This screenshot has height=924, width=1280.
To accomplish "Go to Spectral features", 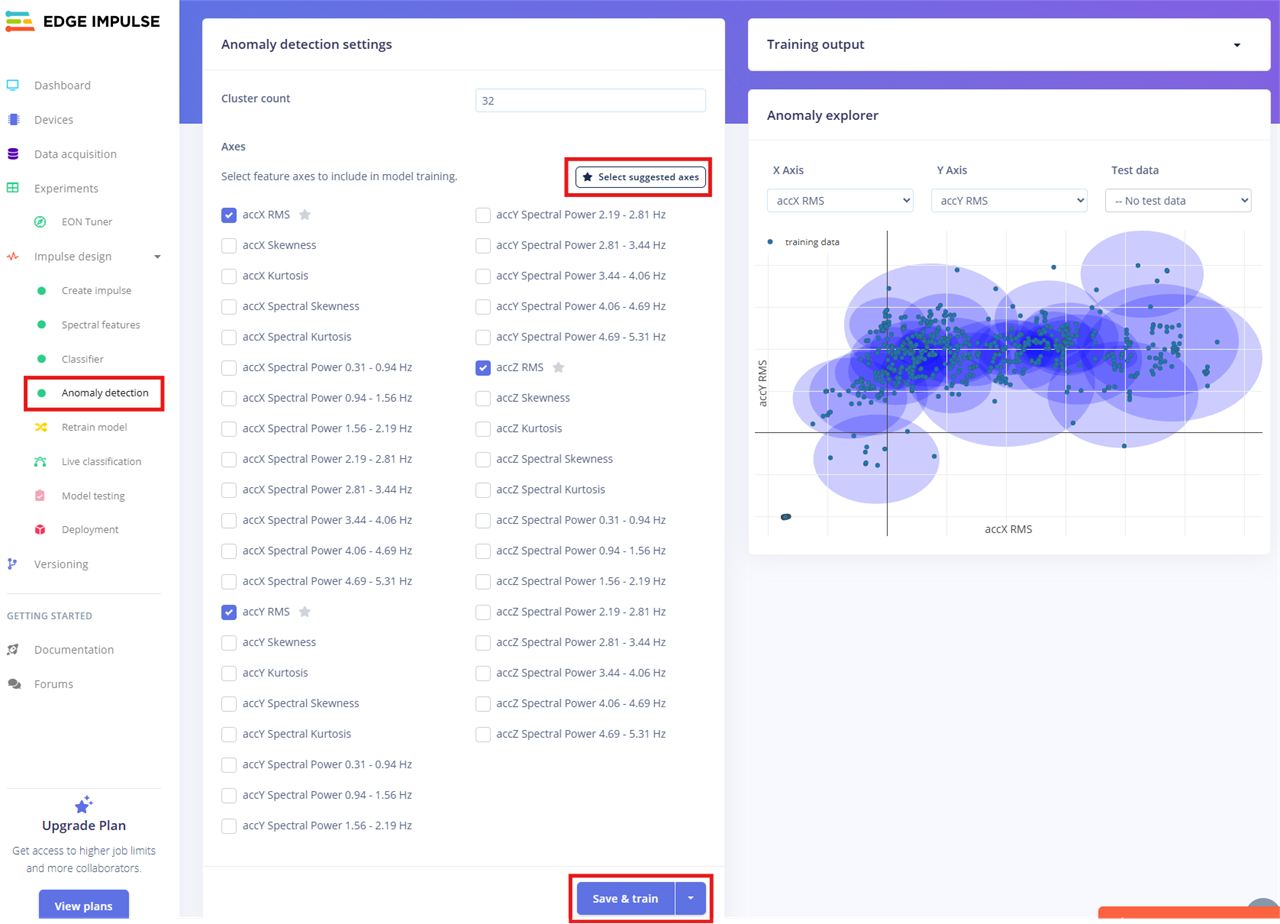I will pos(100,325).
